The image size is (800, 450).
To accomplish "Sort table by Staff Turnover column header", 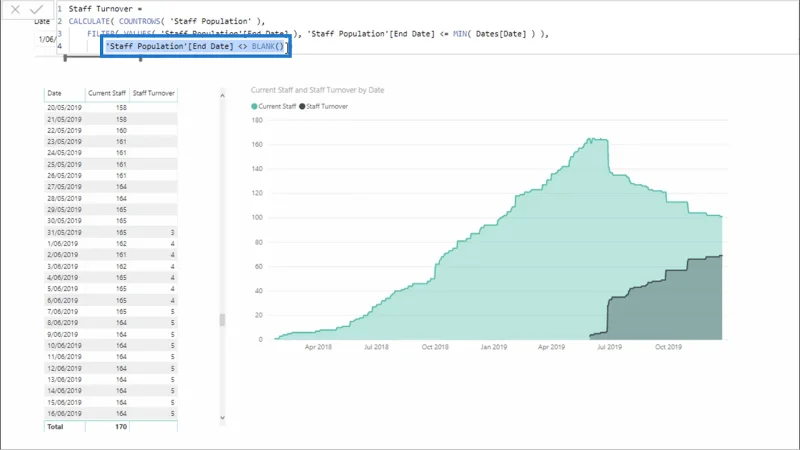I will click(154, 93).
